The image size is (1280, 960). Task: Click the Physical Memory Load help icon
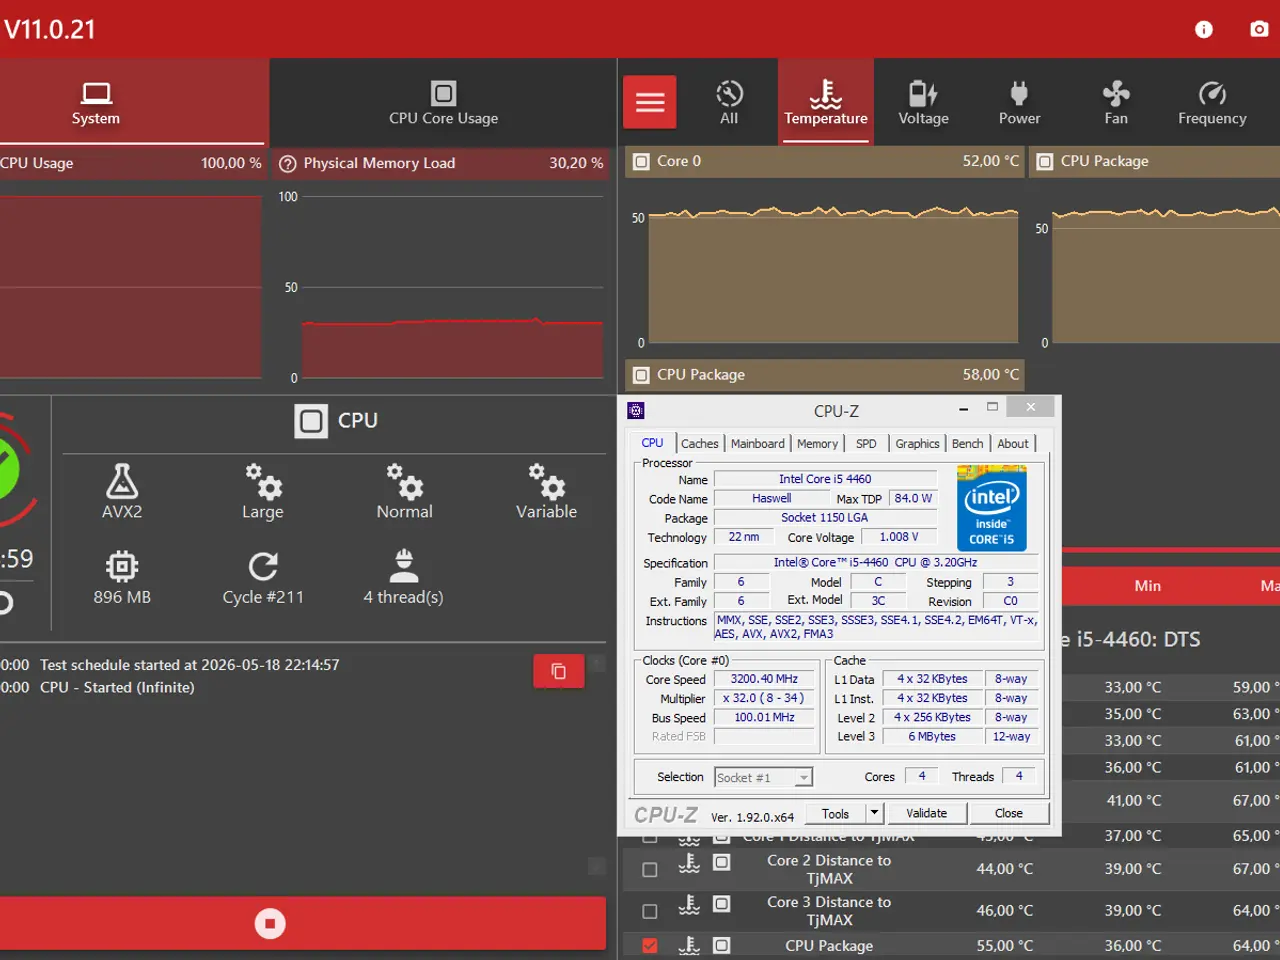pos(288,163)
